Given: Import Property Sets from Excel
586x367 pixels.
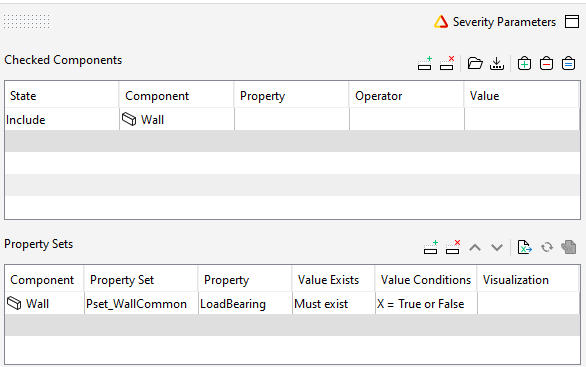Looking at the screenshot, I should (x=525, y=247).
